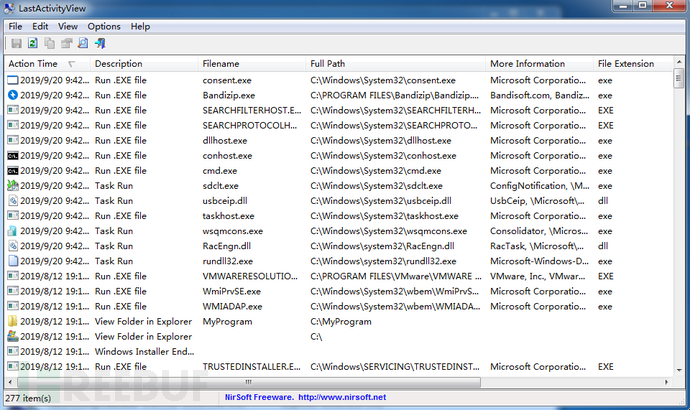Viewport: 690px width, 410px height.
Task: Select the VMWARERESOLUTIO... filename cell
Action: 250,276
